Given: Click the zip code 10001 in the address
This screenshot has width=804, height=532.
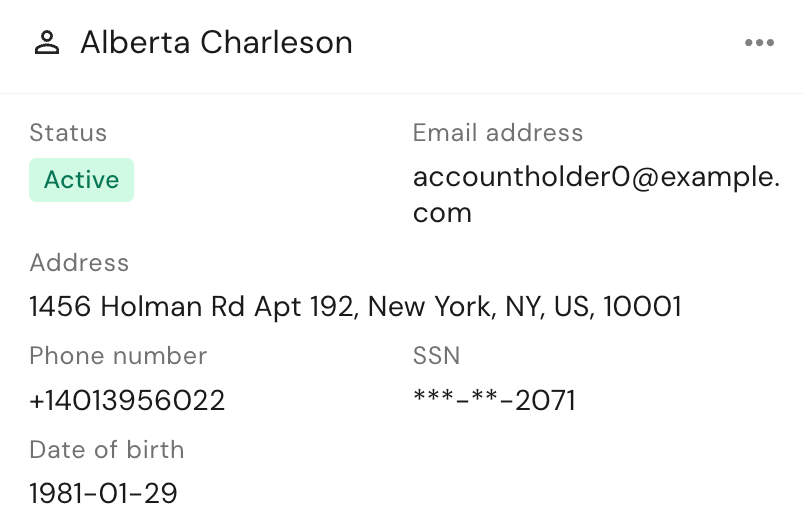Looking at the screenshot, I should (x=642, y=306).
